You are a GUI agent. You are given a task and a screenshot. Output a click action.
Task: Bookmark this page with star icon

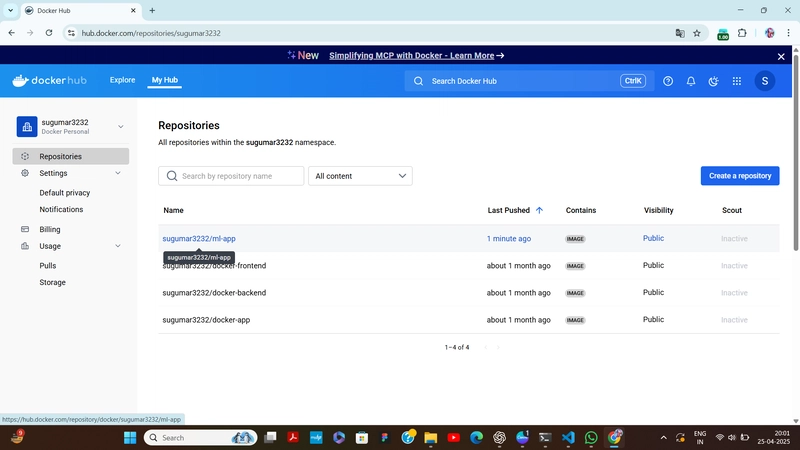tap(697, 33)
